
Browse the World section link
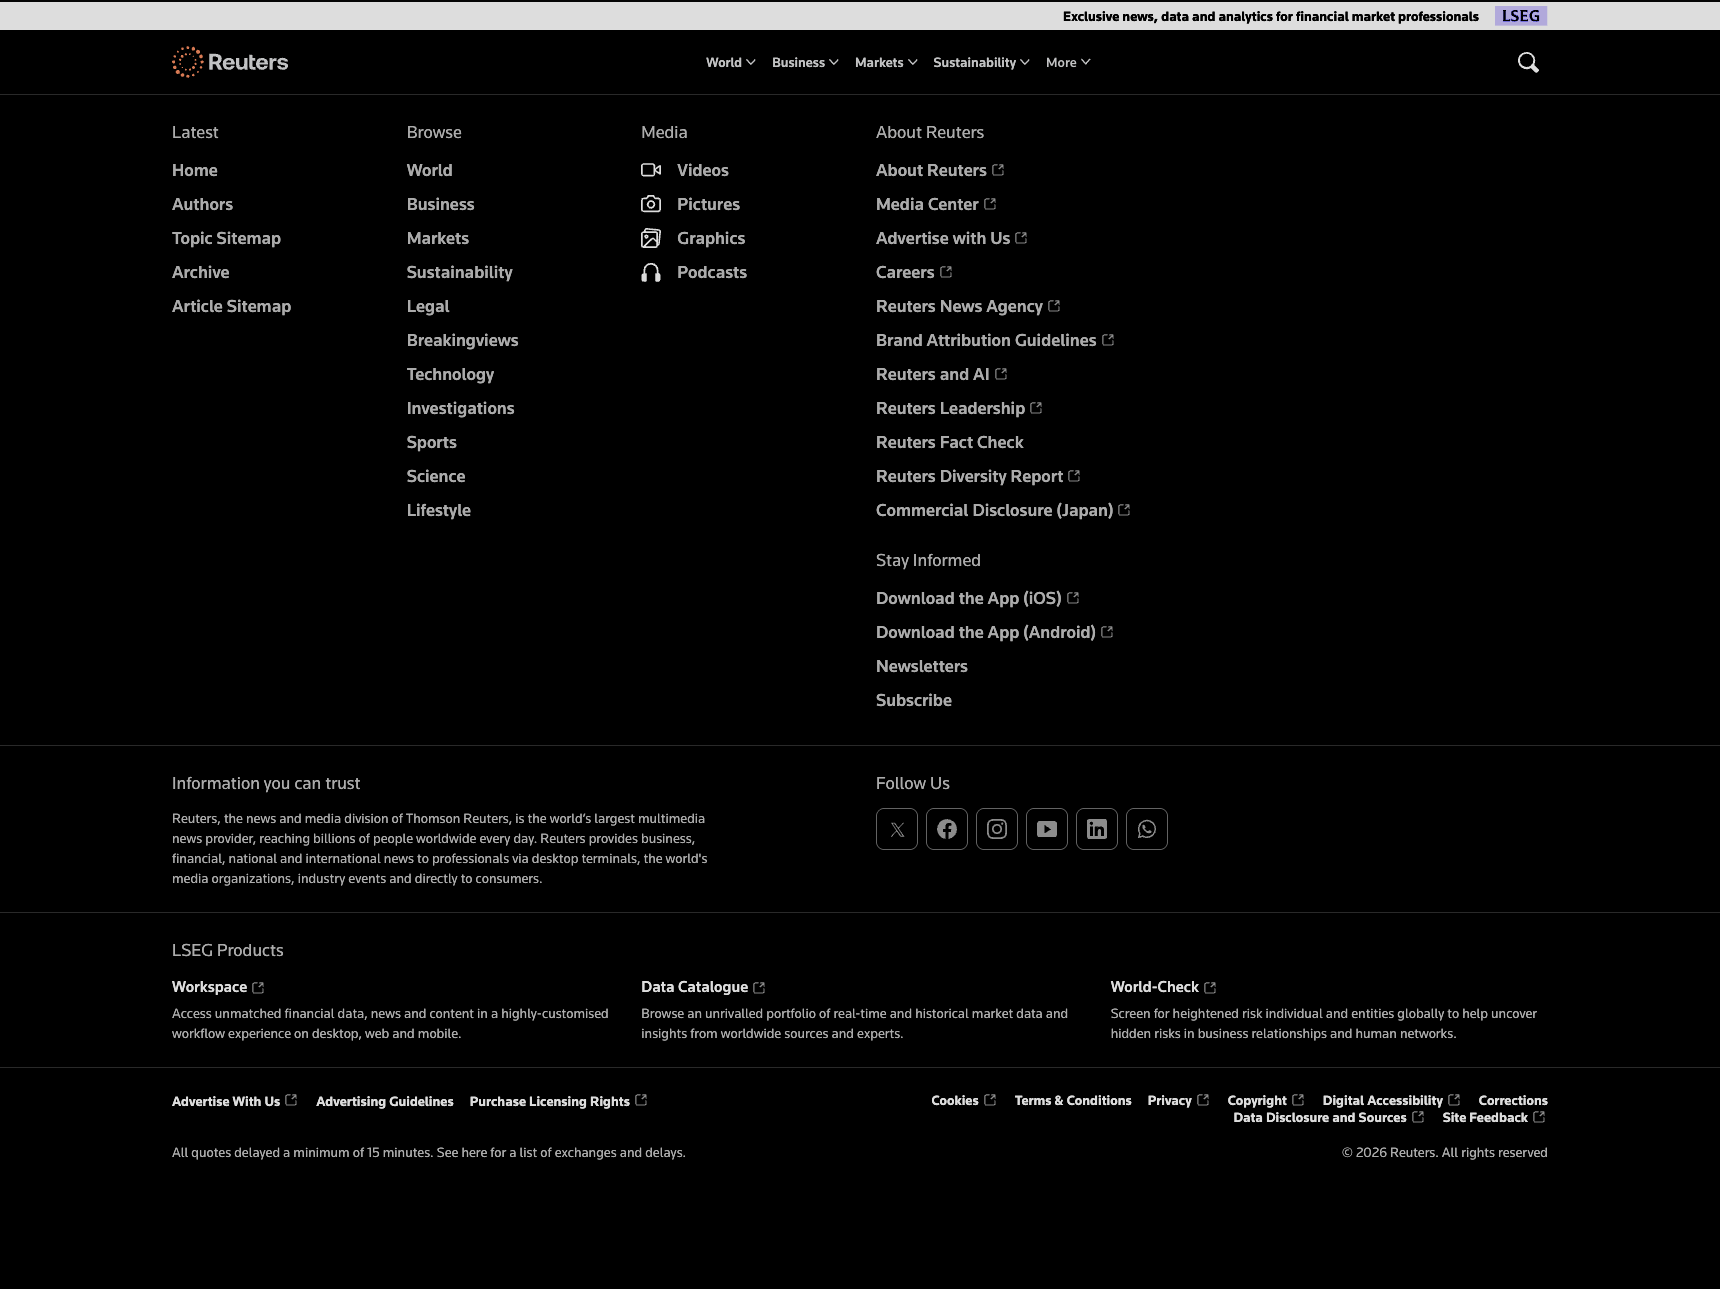[x=429, y=170]
